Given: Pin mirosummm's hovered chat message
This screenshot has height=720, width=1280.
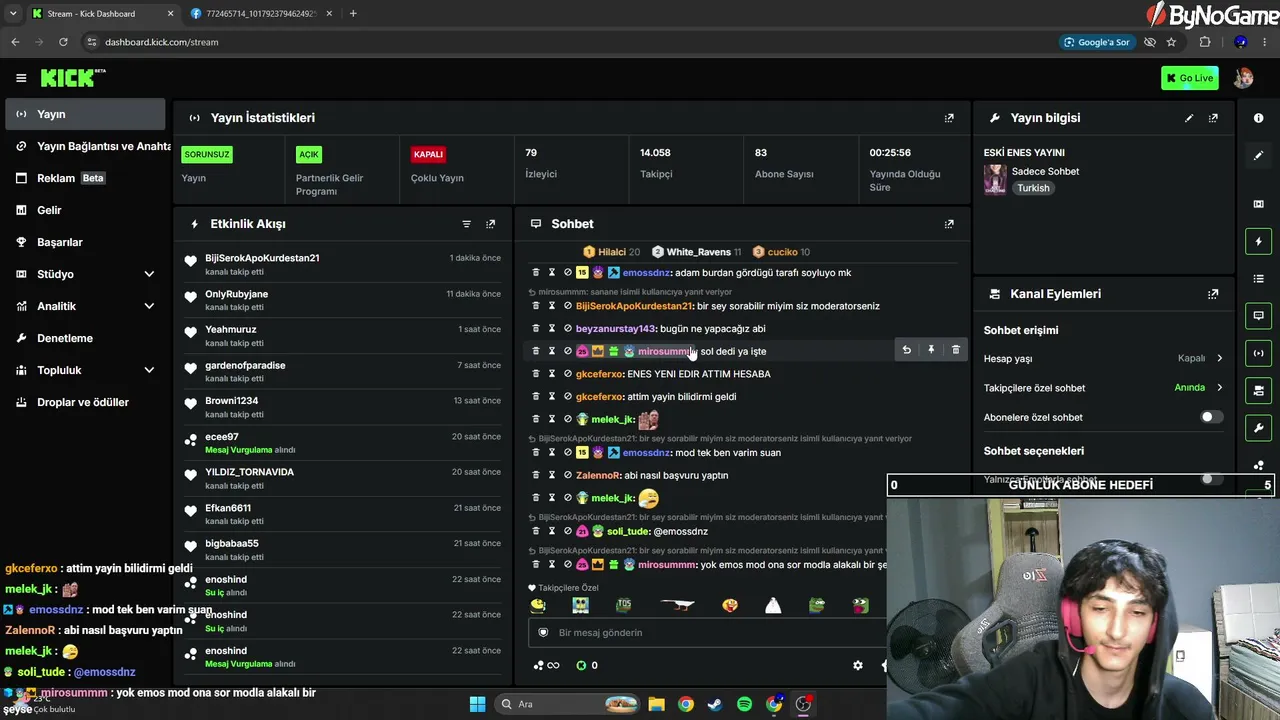Looking at the screenshot, I should click(931, 350).
